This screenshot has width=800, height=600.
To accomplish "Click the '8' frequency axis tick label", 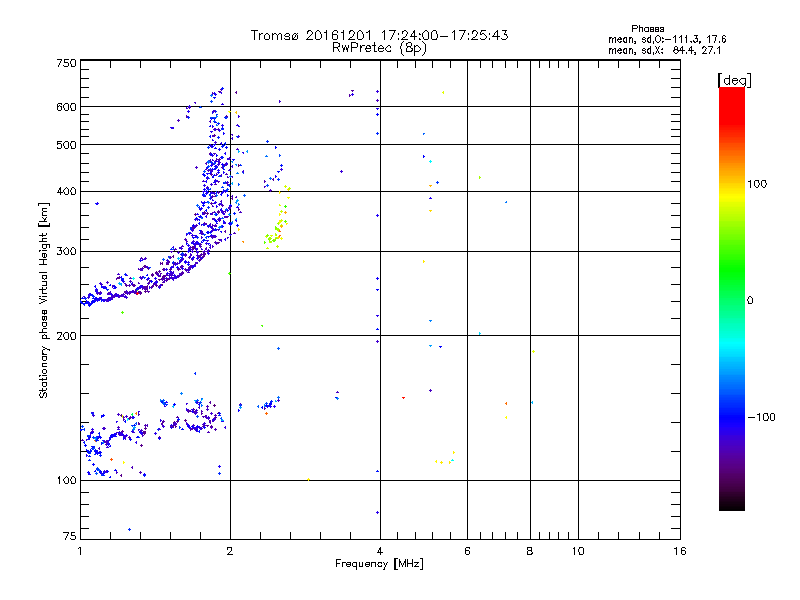I will [530, 551].
